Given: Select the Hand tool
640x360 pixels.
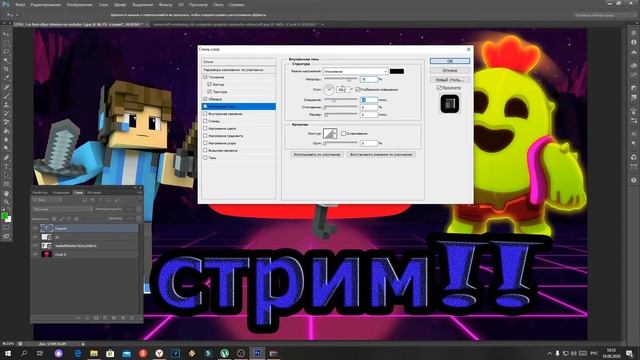Looking at the screenshot, I should pyautogui.click(x=6, y=193).
